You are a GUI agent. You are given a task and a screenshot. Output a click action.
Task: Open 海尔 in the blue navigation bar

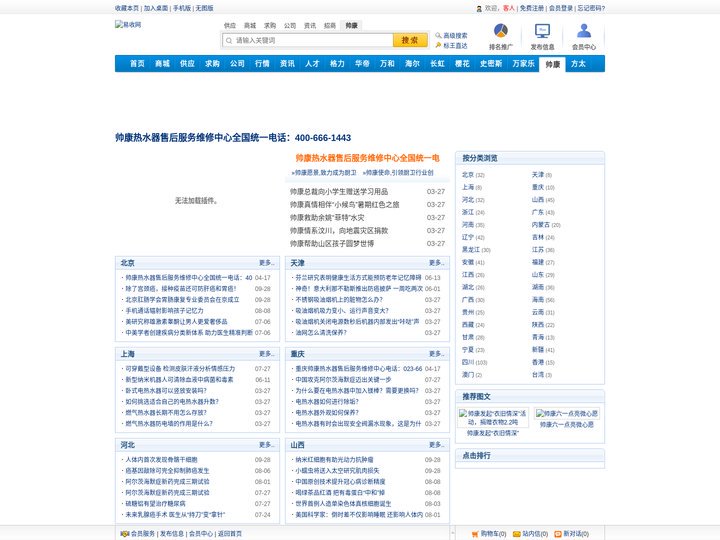[412, 64]
